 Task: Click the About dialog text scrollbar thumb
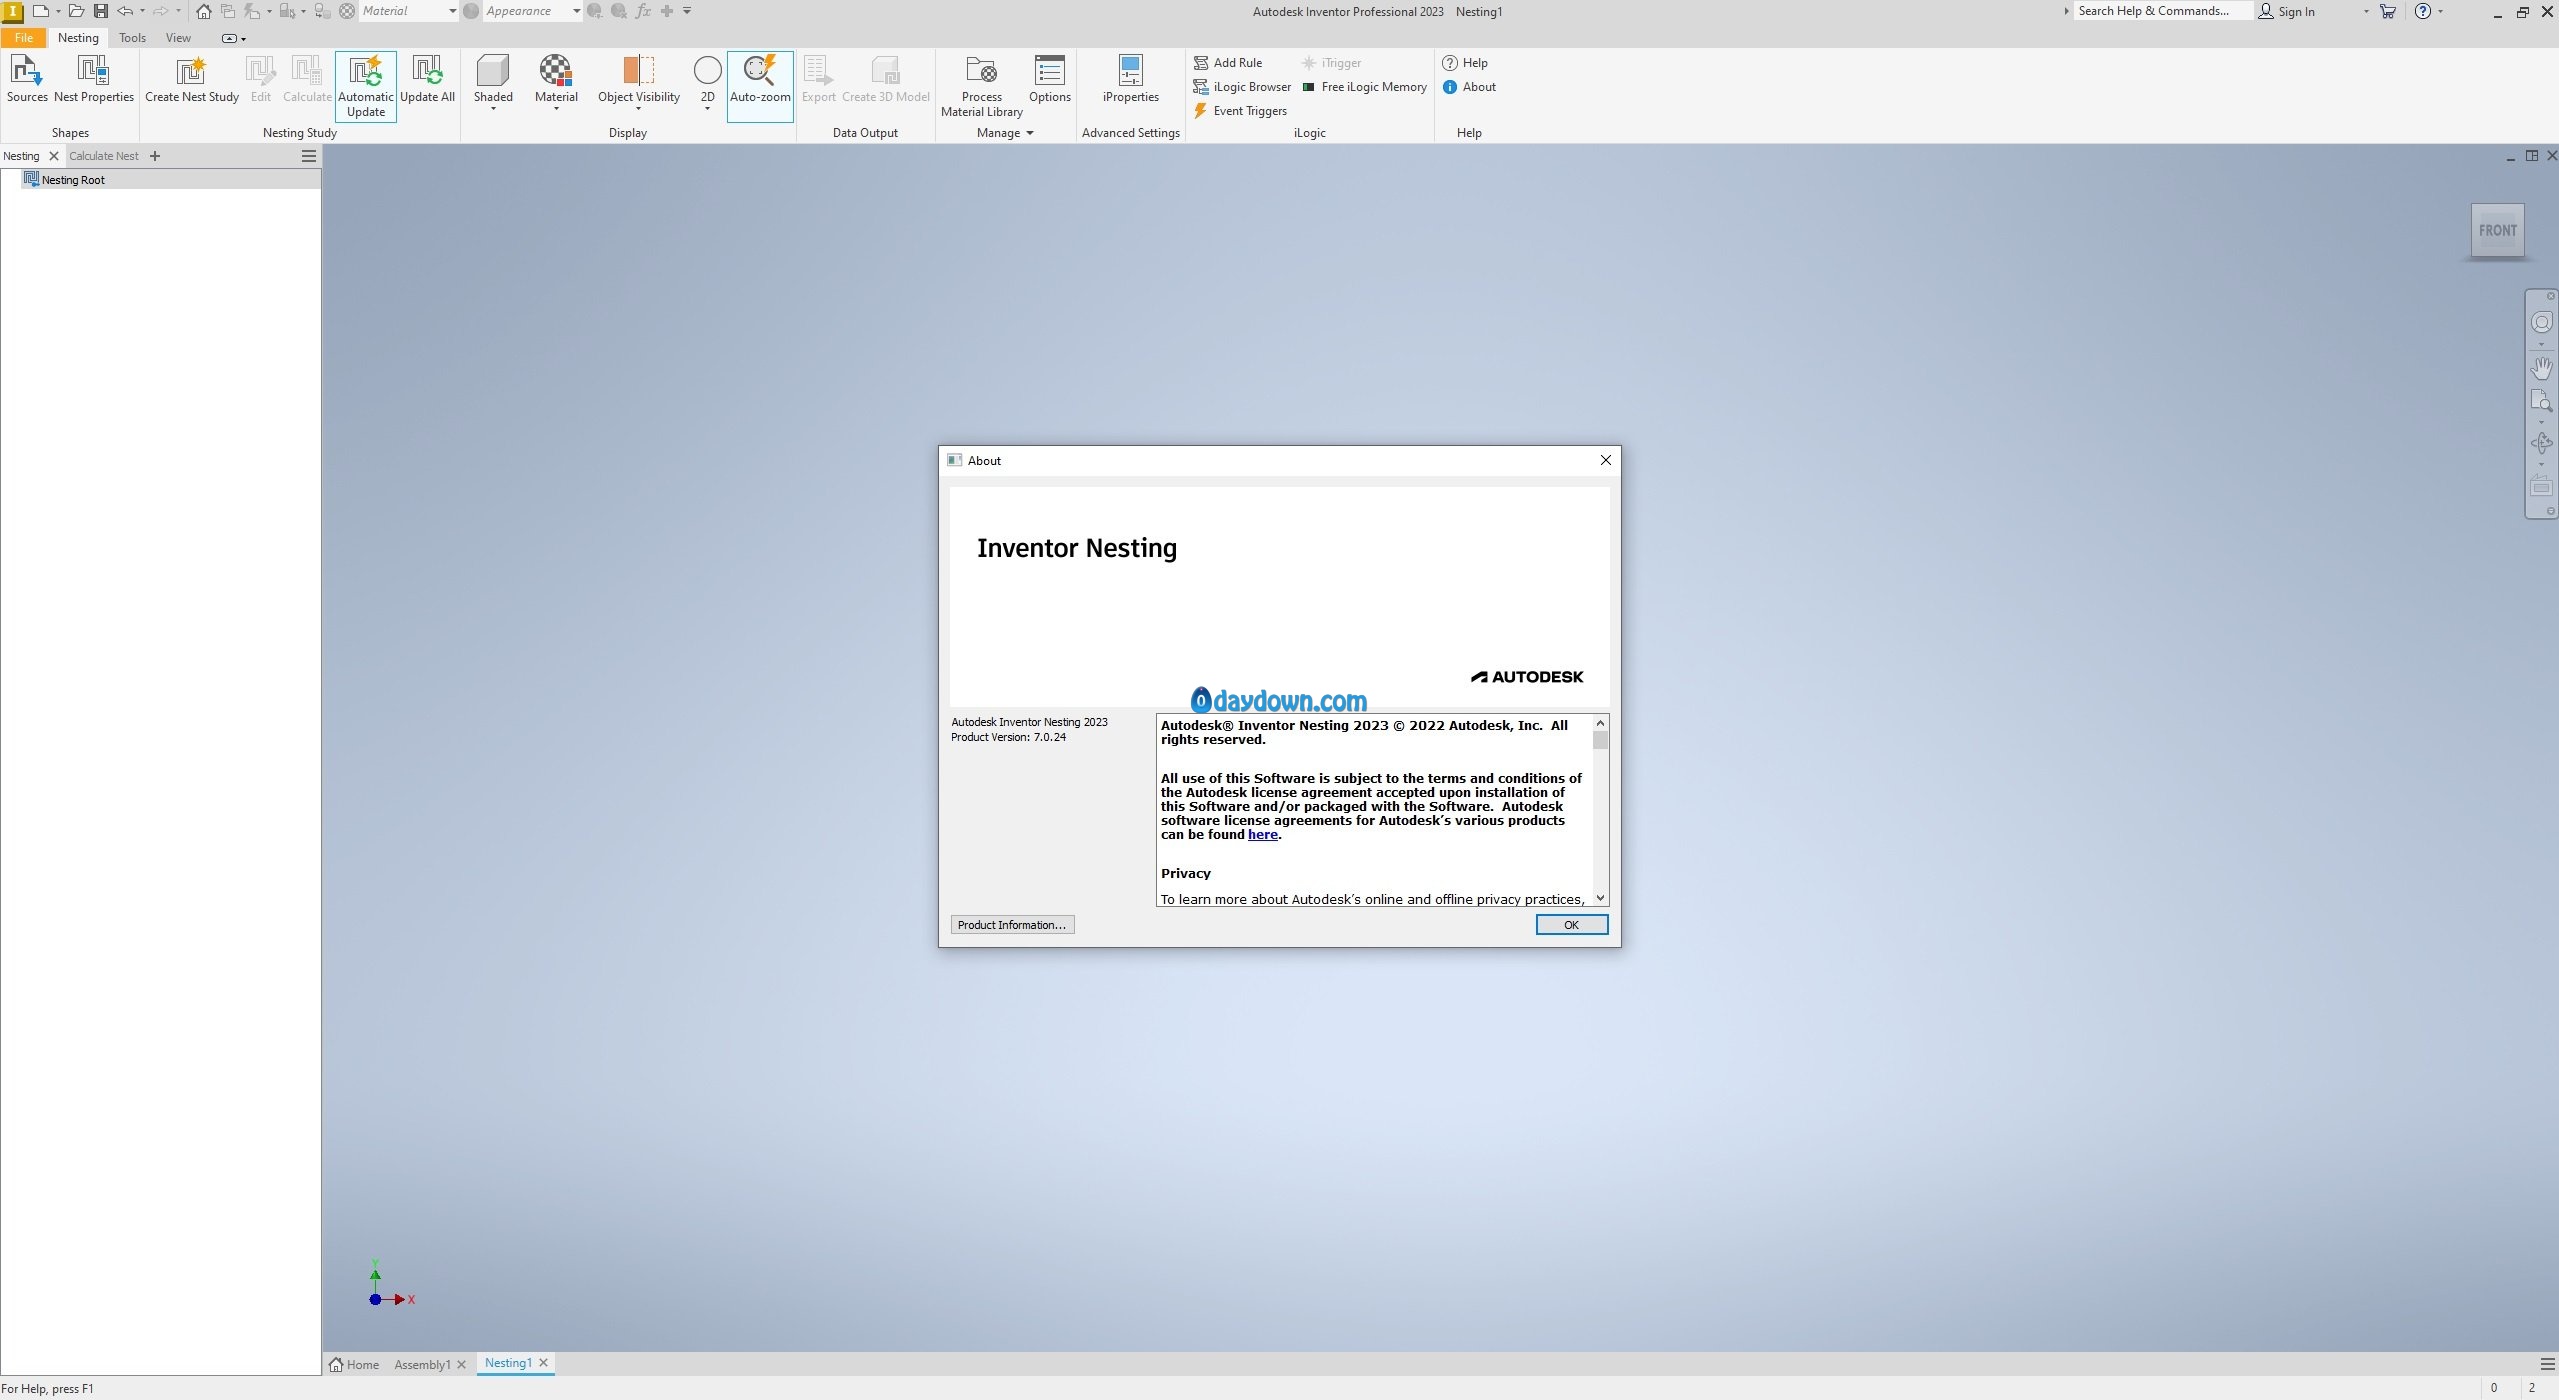(x=1600, y=740)
